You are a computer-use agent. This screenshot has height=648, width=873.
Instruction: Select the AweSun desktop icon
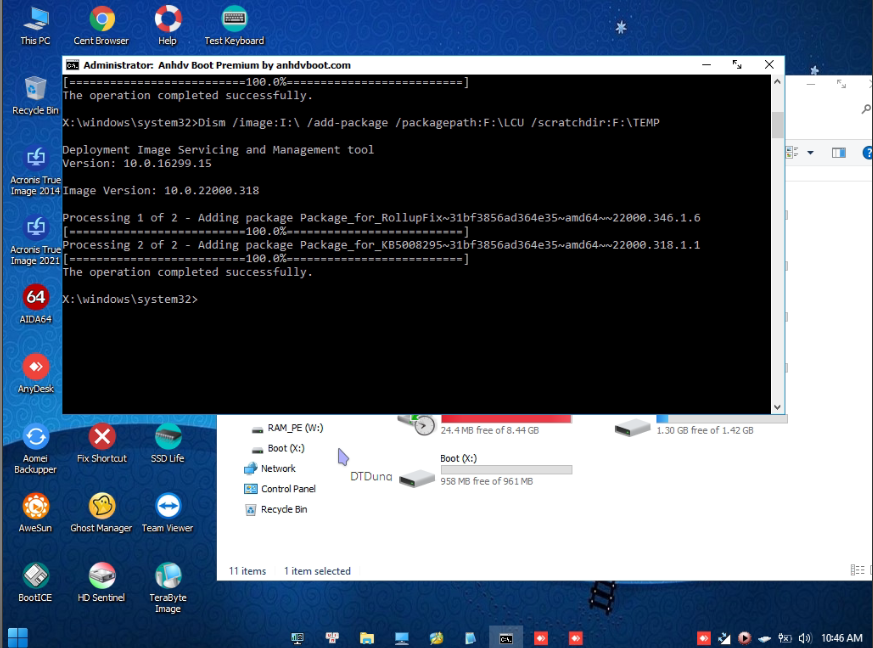35,513
